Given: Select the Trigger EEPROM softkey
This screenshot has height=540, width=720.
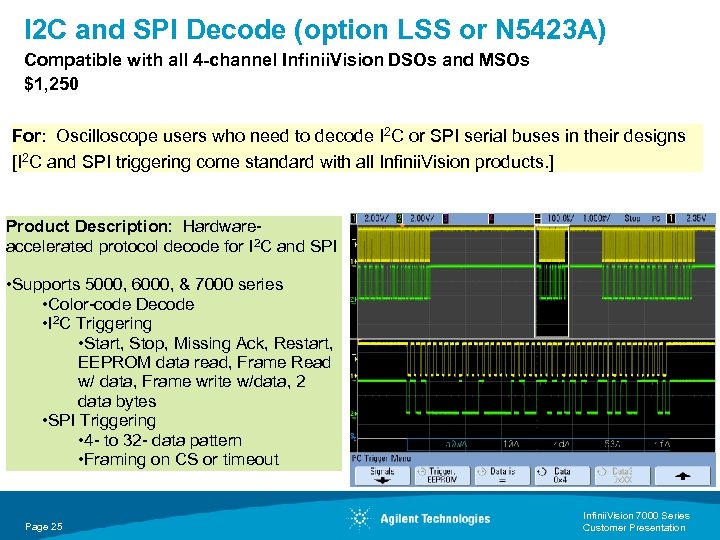Looking at the screenshot, I should pyautogui.click(x=442, y=475).
